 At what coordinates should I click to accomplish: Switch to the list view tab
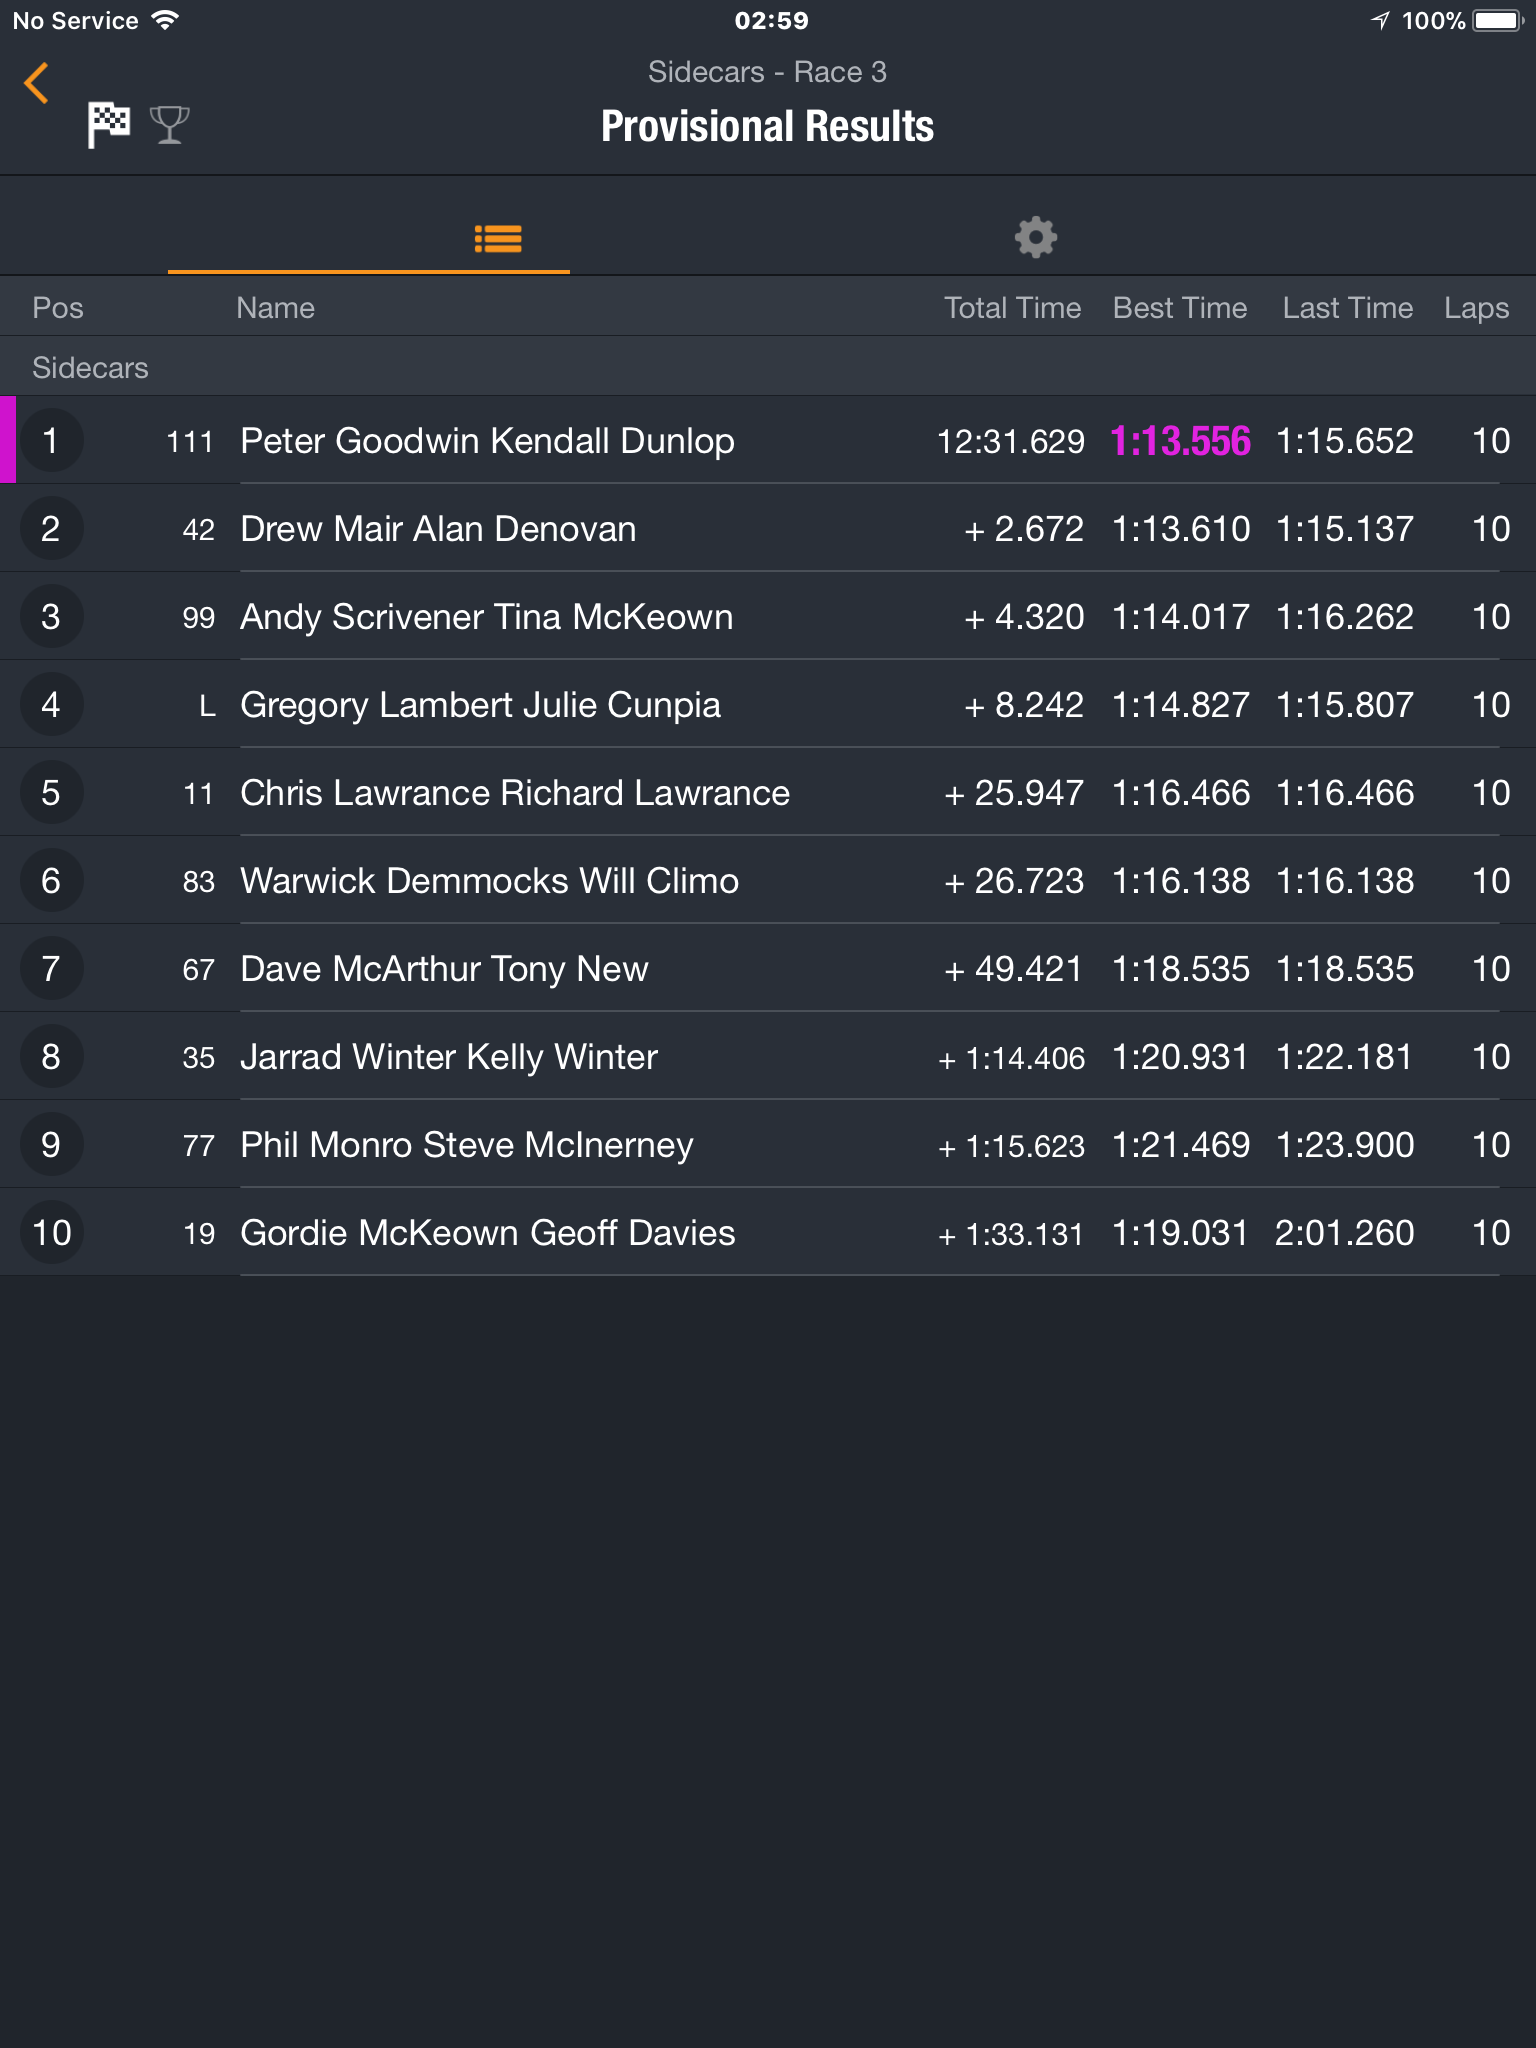(498, 238)
